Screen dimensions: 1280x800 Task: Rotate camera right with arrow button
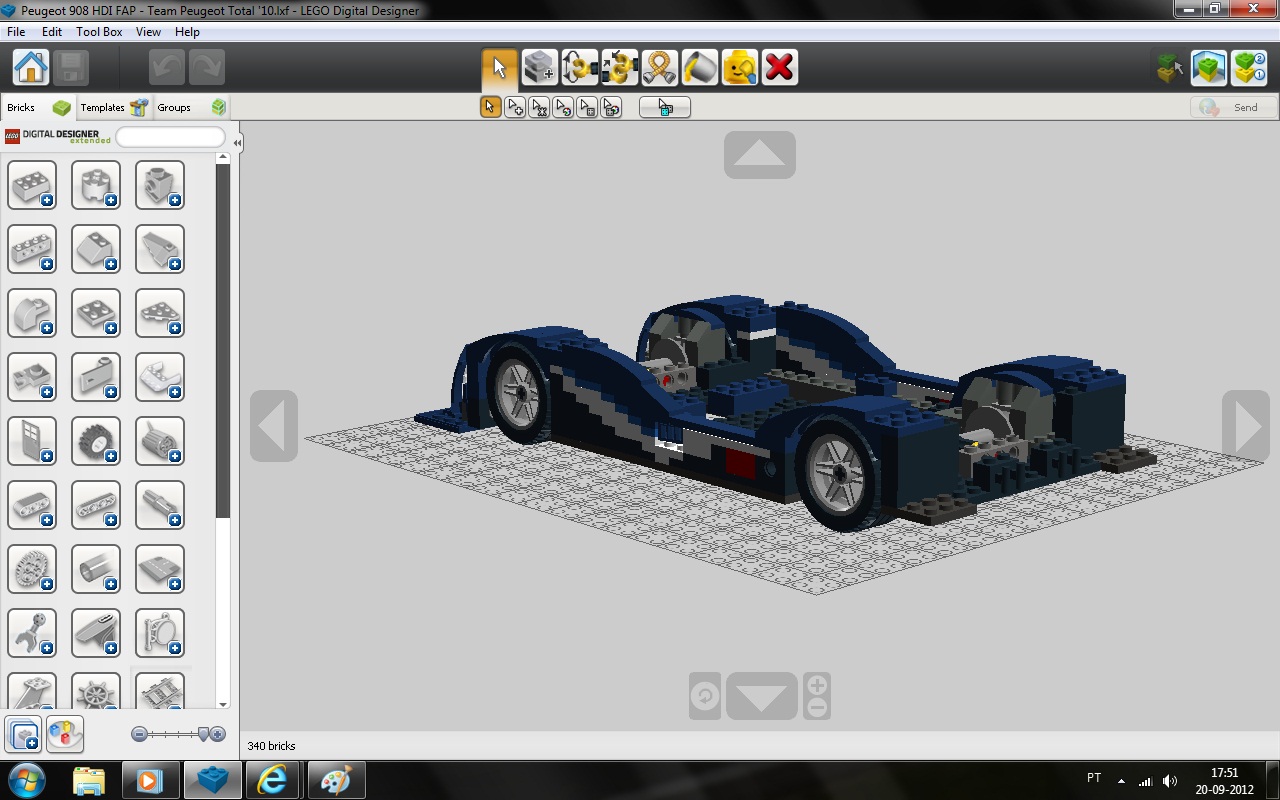pyautogui.click(x=1246, y=426)
